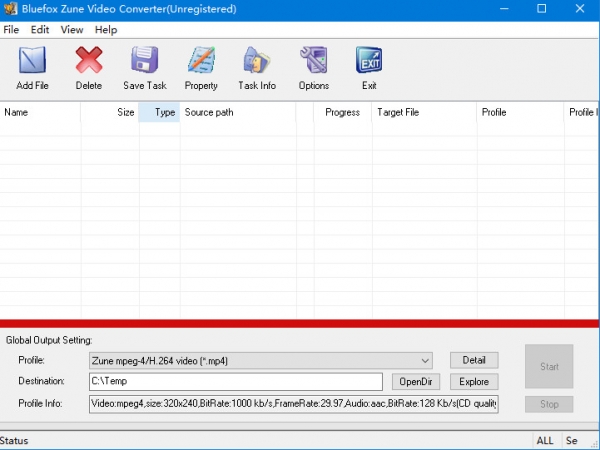600x450 pixels.
Task: Click the Detail button
Action: click(474, 360)
